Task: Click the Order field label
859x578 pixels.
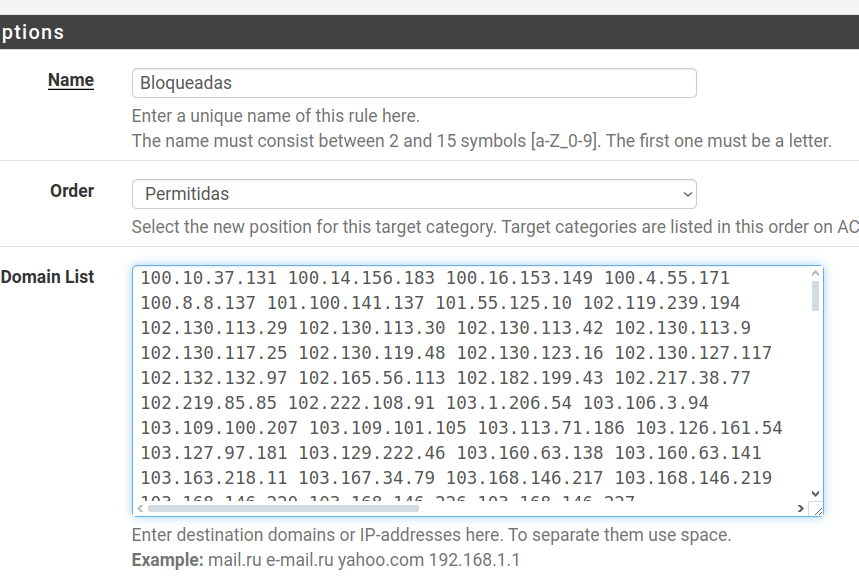Action: 72,190
